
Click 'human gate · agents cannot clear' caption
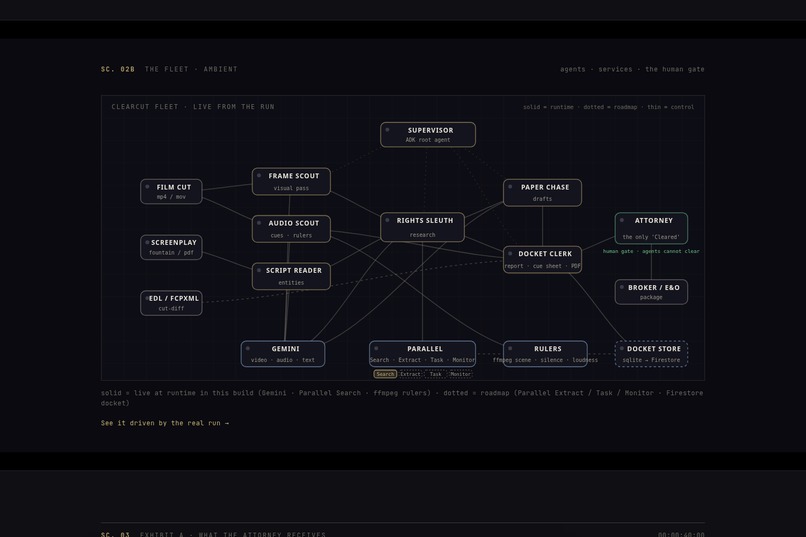coord(651,251)
